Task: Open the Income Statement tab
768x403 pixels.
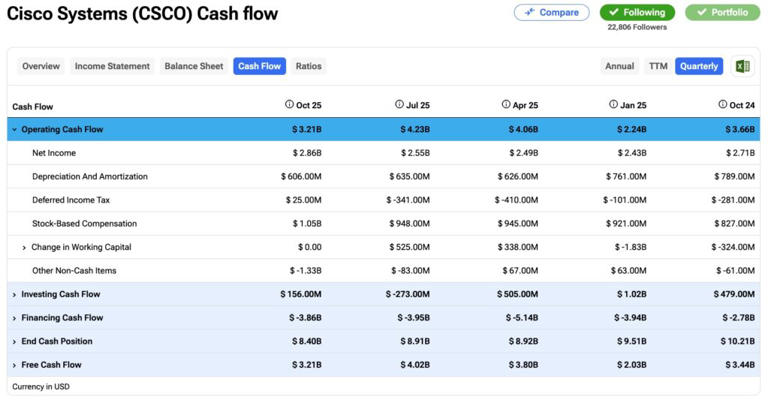Action: tap(112, 66)
